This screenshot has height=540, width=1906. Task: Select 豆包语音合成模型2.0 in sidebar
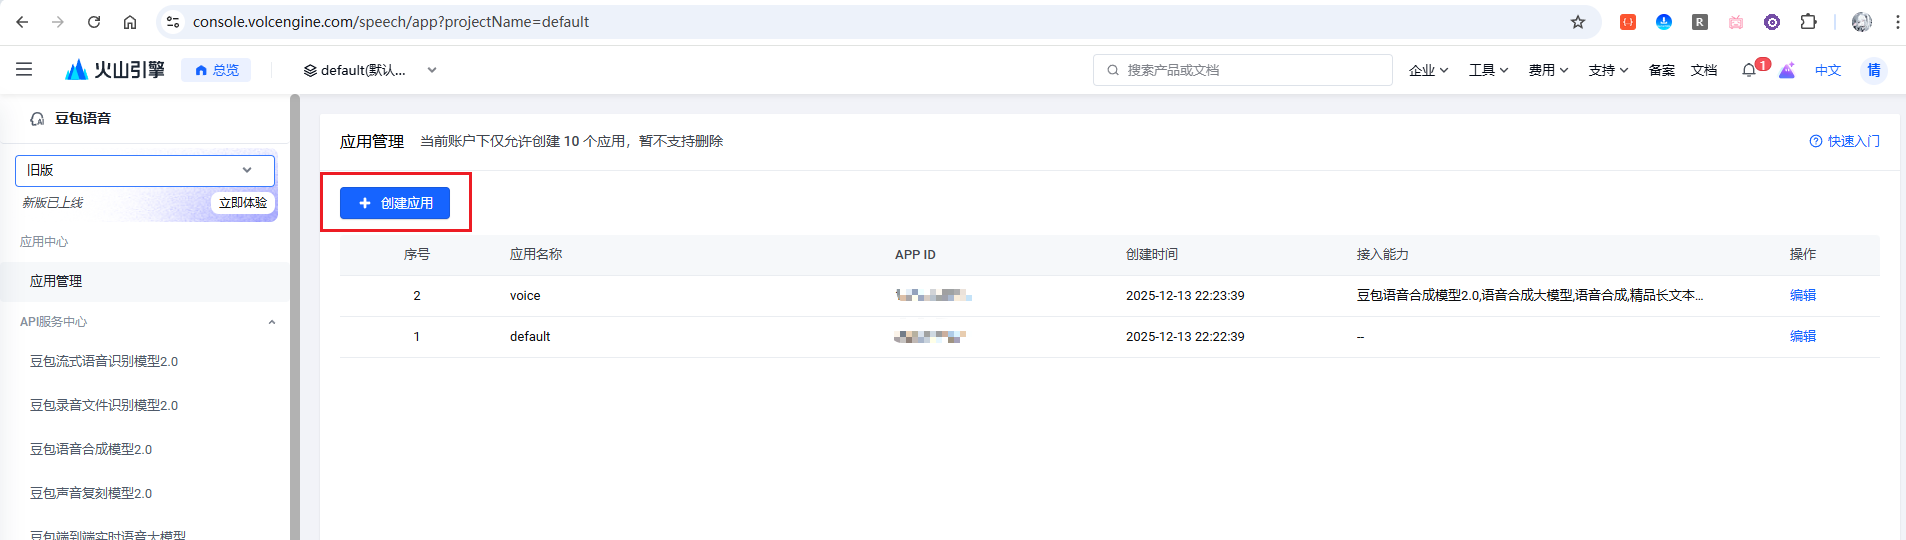pos(91,449)
